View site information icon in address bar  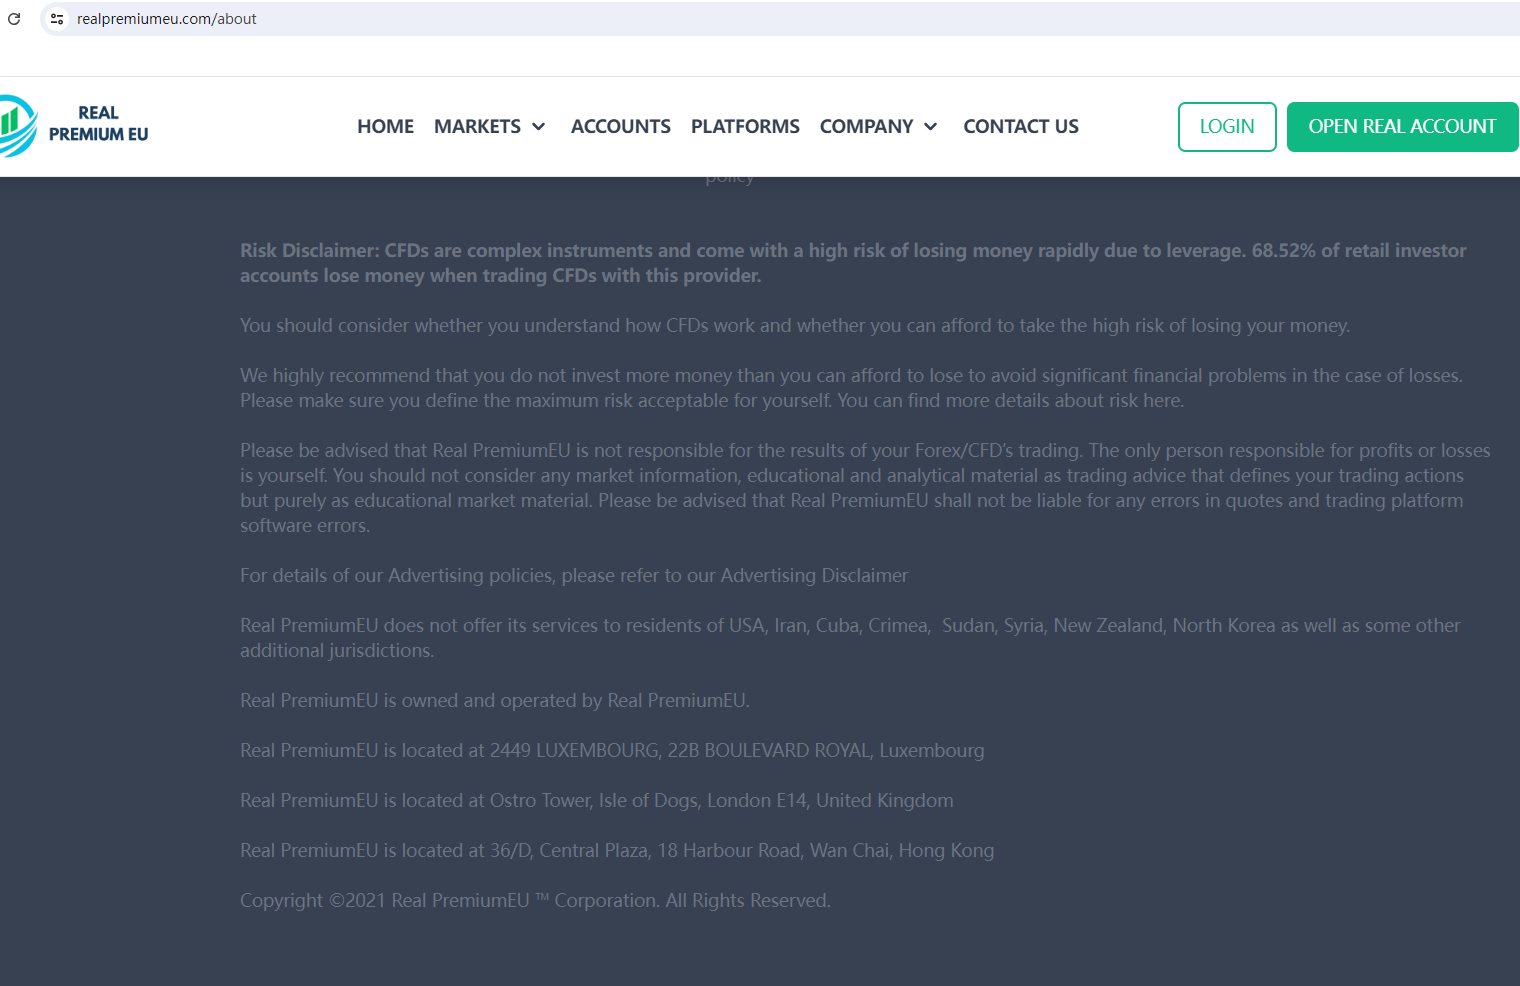pyautogui.click(x=57, y=19)
